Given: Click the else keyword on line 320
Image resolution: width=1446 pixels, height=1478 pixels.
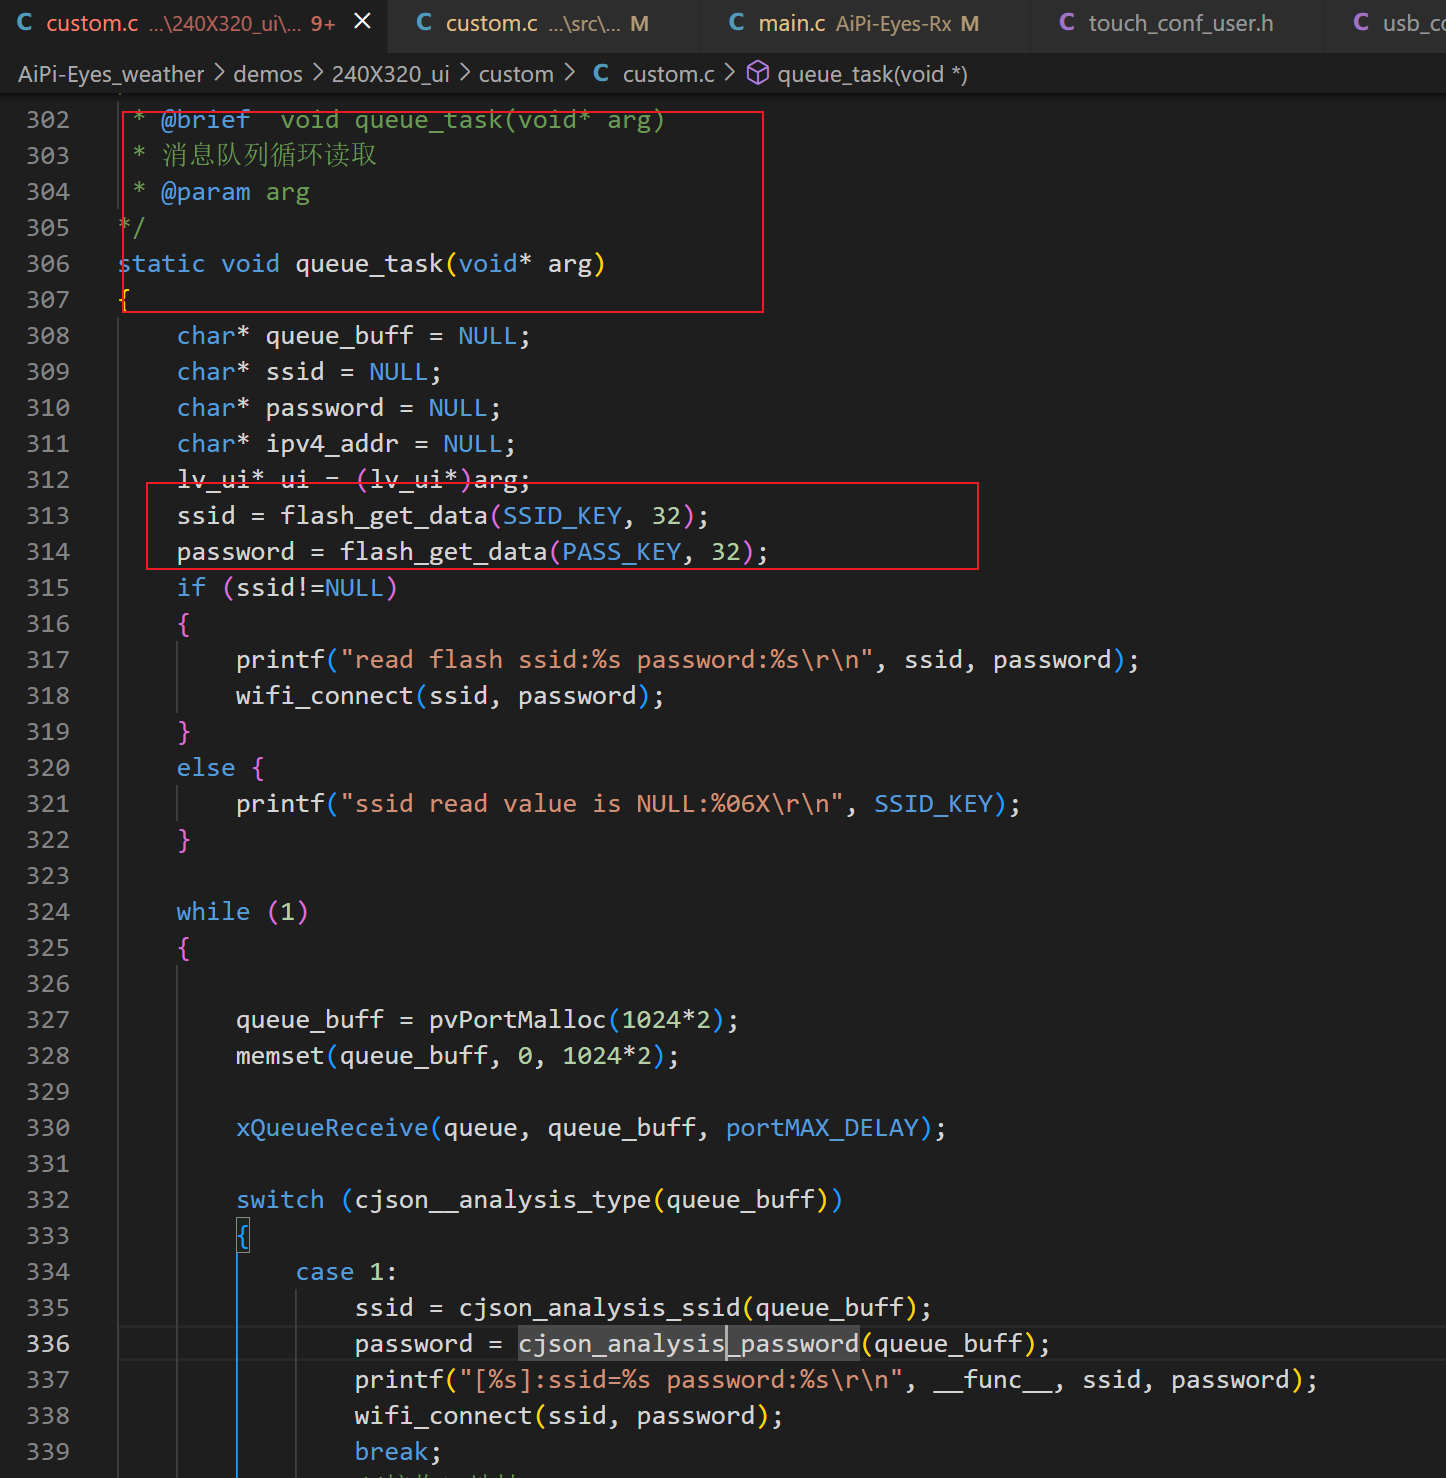Looking at the screenshot, I should coord(206,768).
